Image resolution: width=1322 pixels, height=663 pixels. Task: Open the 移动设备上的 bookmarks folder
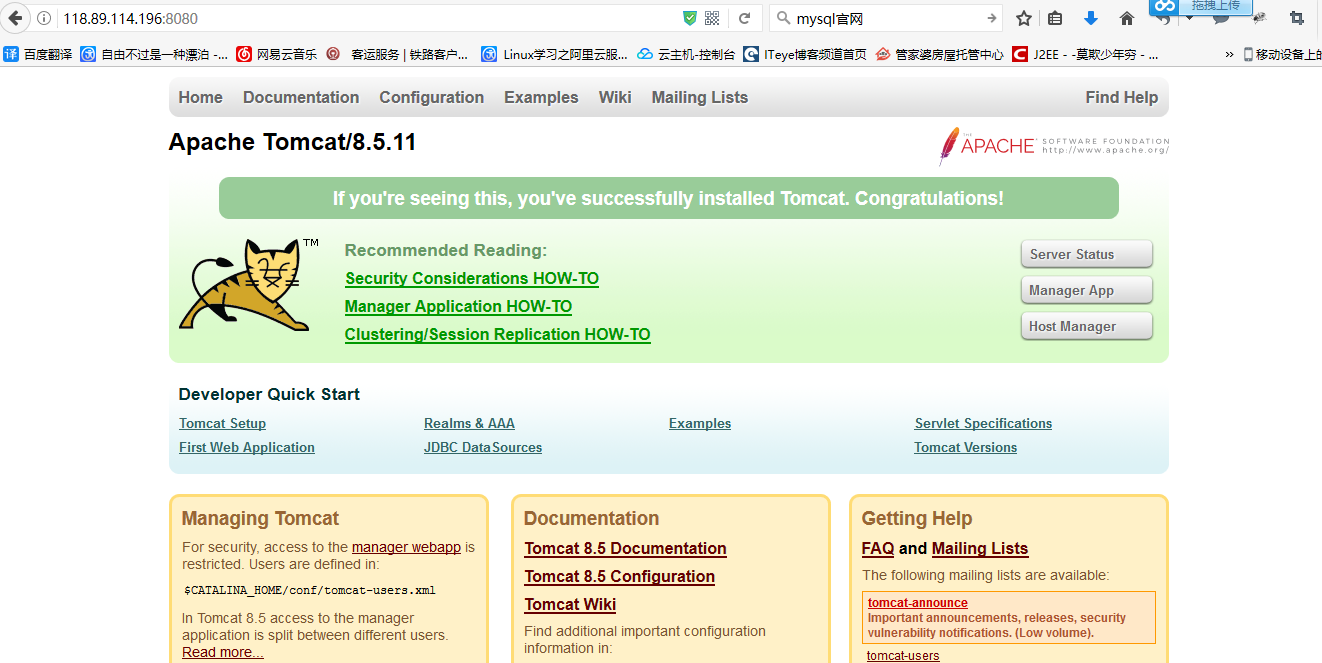tap(1282, 54)
